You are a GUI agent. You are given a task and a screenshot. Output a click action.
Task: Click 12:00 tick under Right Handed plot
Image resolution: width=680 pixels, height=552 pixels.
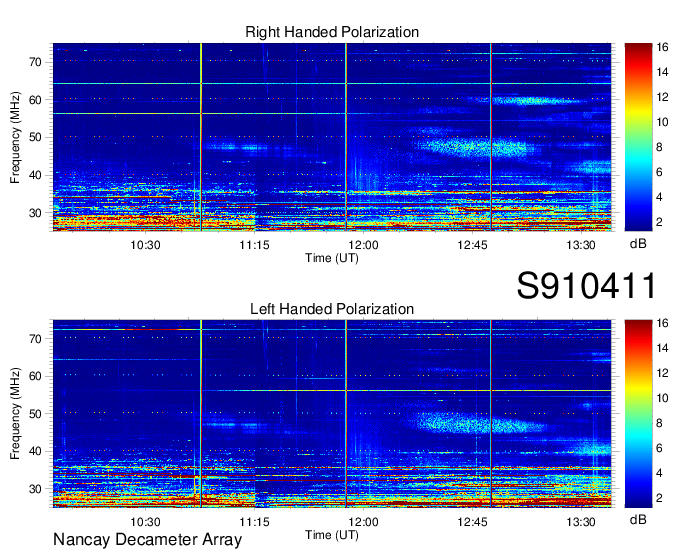pos(363,245)
